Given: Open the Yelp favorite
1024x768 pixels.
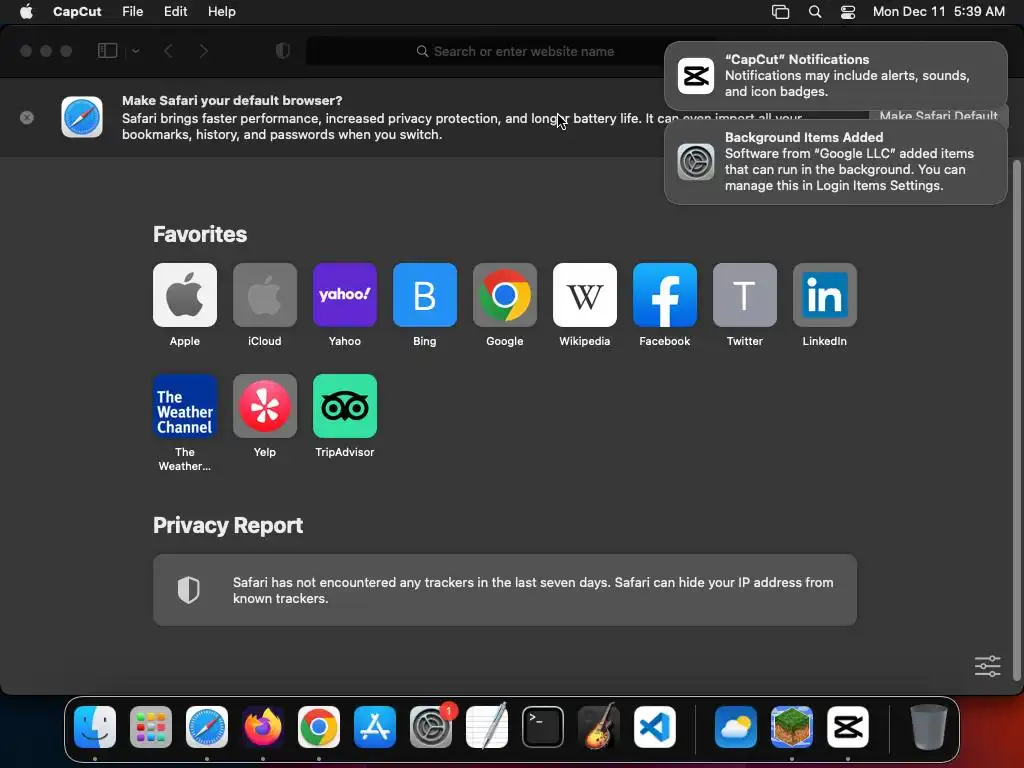Looking at the screenshot, I should 264,406.
